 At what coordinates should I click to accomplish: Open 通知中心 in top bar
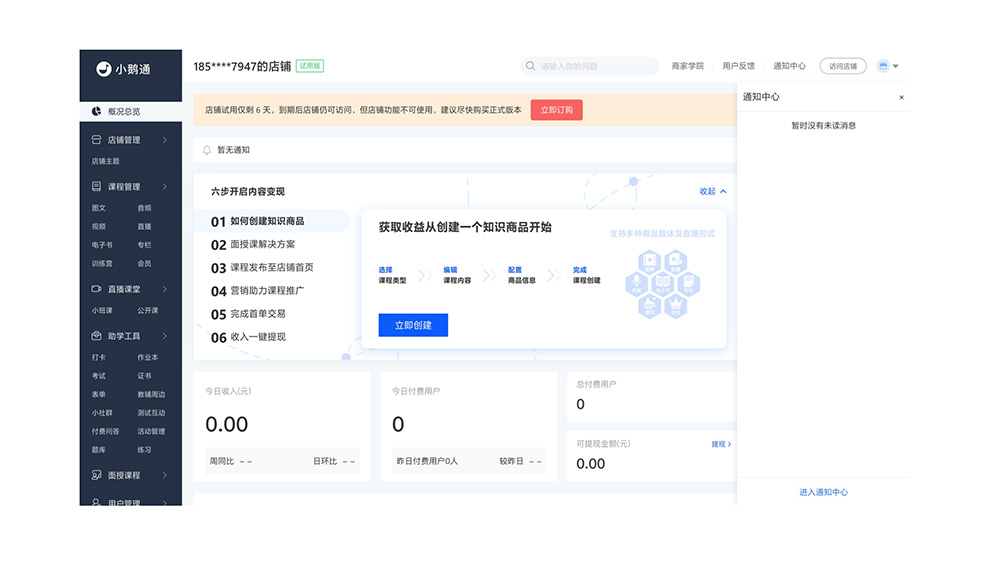tap(790, 66)
